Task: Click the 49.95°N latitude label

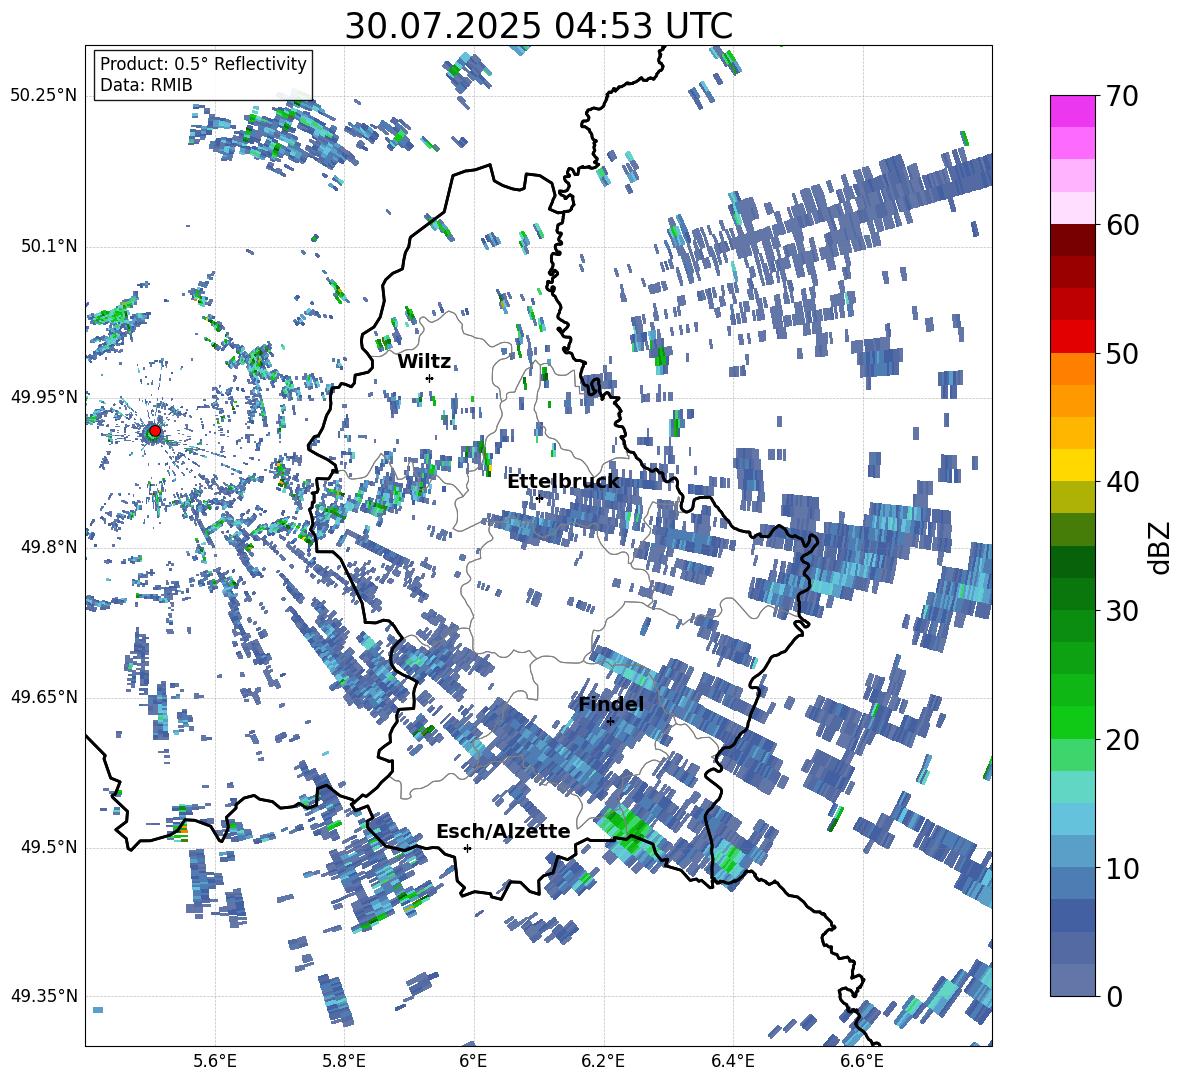Action: (x=44, y=397)
